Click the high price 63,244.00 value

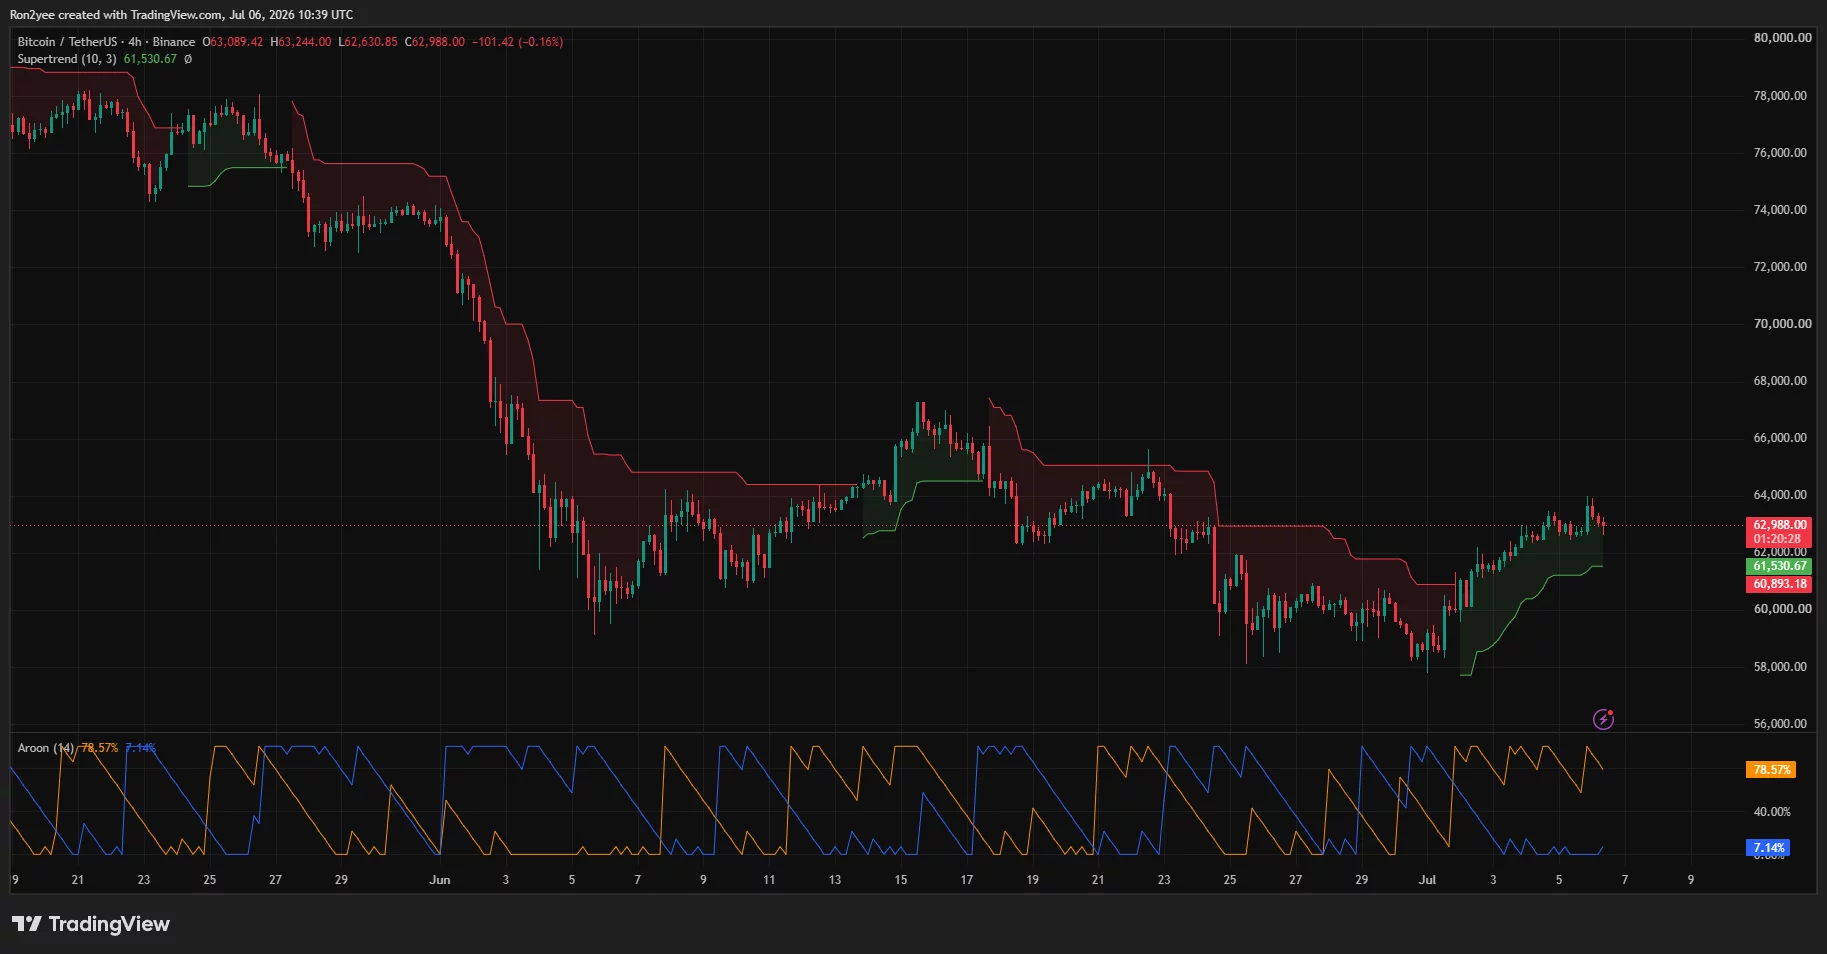coord(305,42)
